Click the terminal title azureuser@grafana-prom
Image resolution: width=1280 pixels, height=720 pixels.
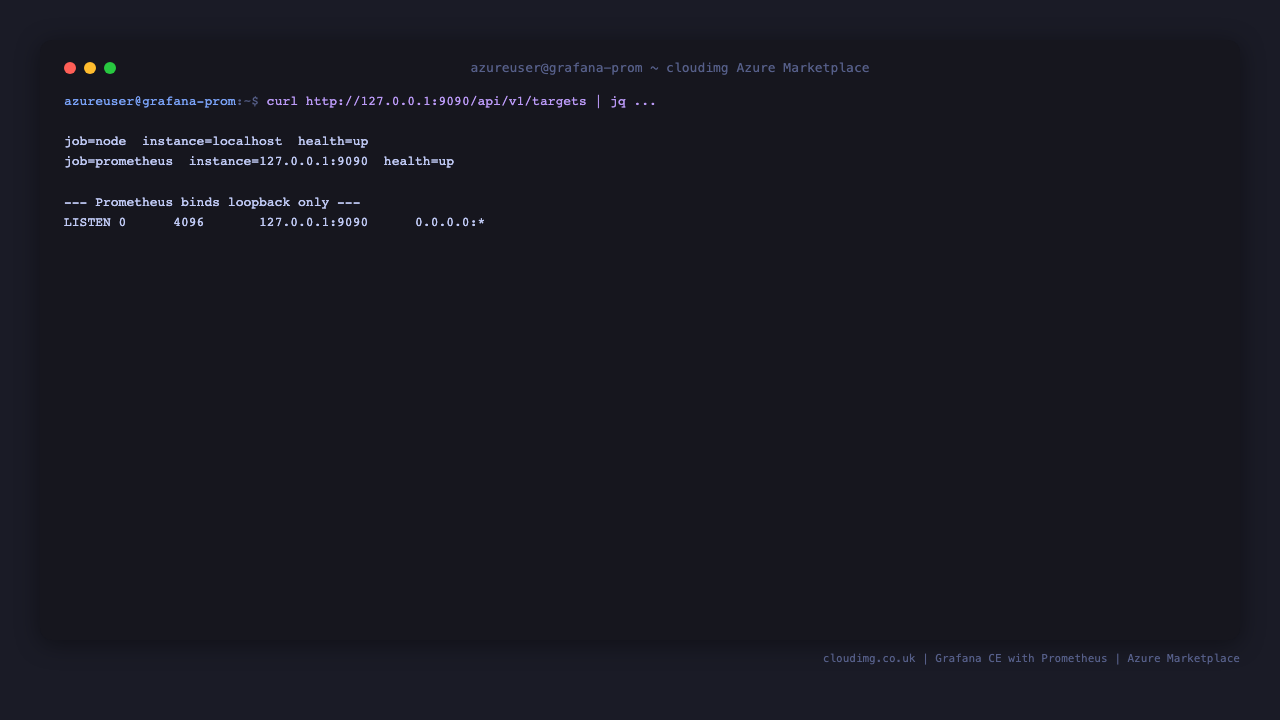[x=556, y=68]
